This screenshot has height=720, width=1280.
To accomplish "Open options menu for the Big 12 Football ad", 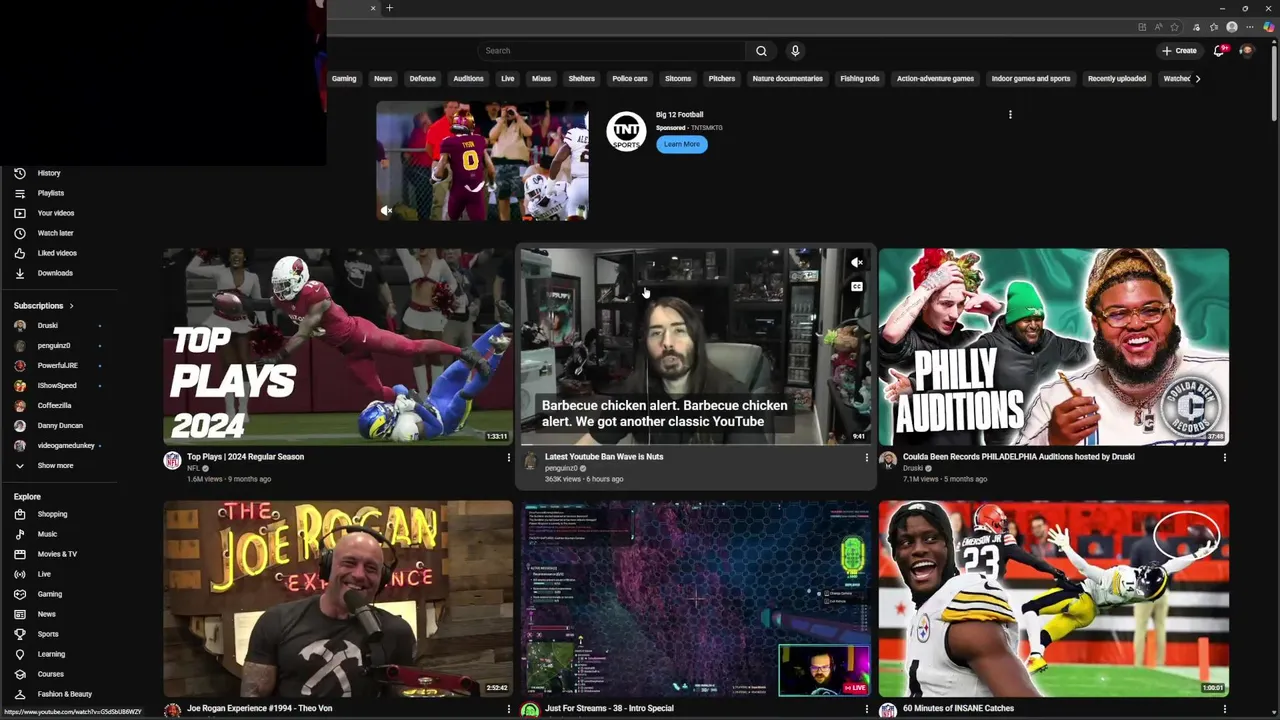I will click(1010, 115).
